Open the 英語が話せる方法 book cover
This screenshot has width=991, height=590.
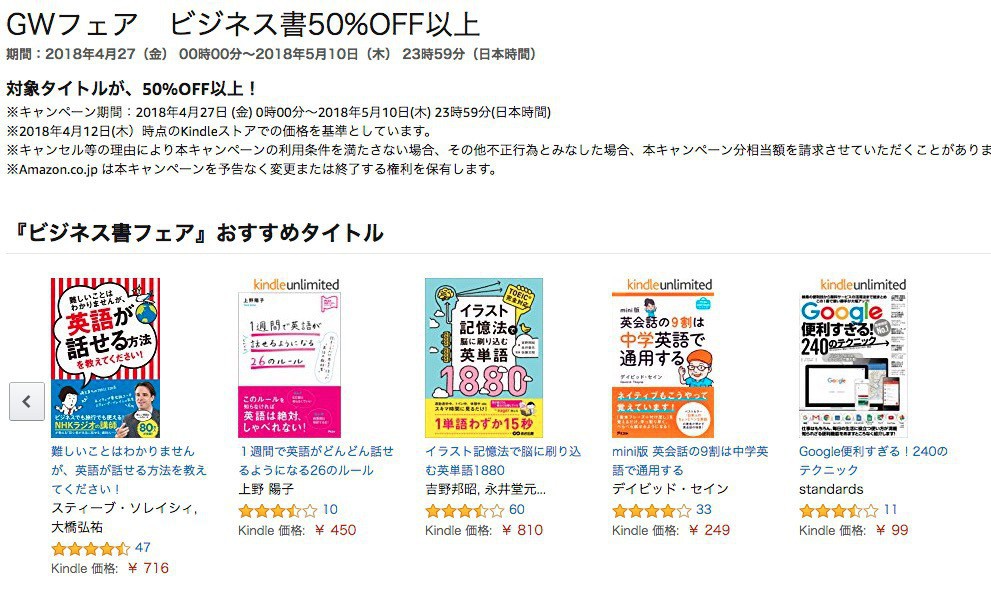tap(106, 358)
